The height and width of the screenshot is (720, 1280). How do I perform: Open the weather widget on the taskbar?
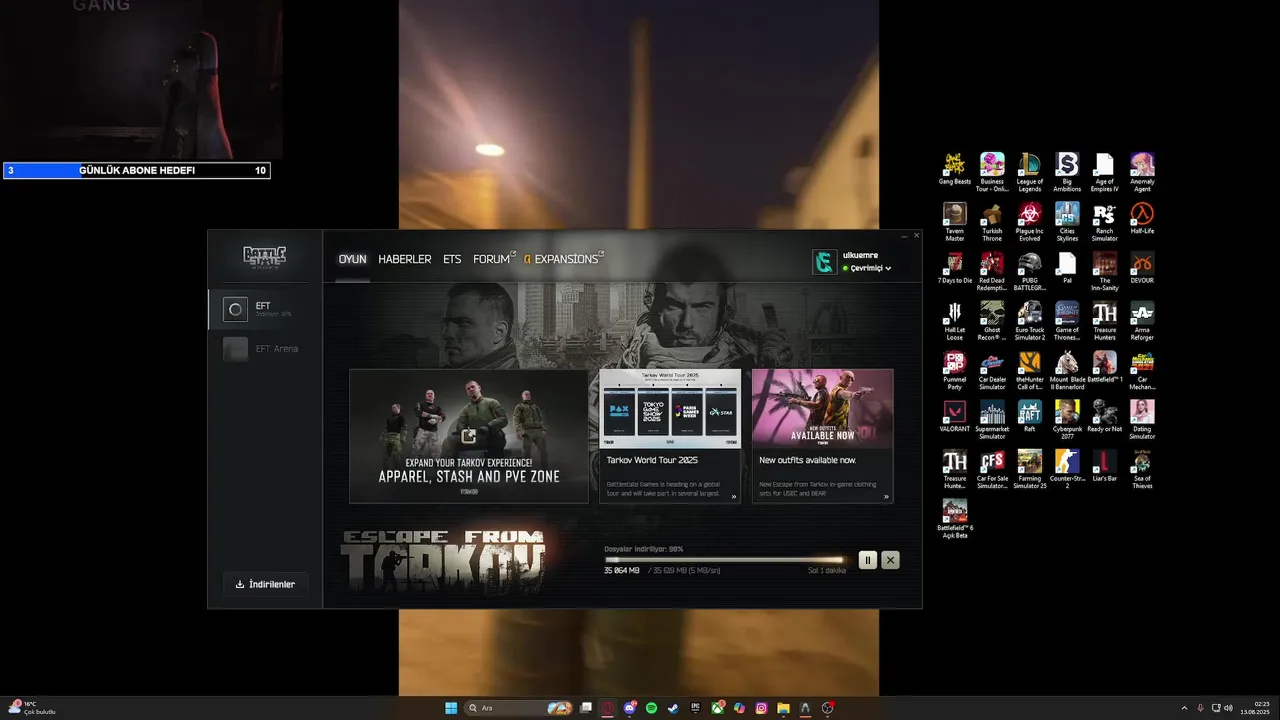point(32,708)
